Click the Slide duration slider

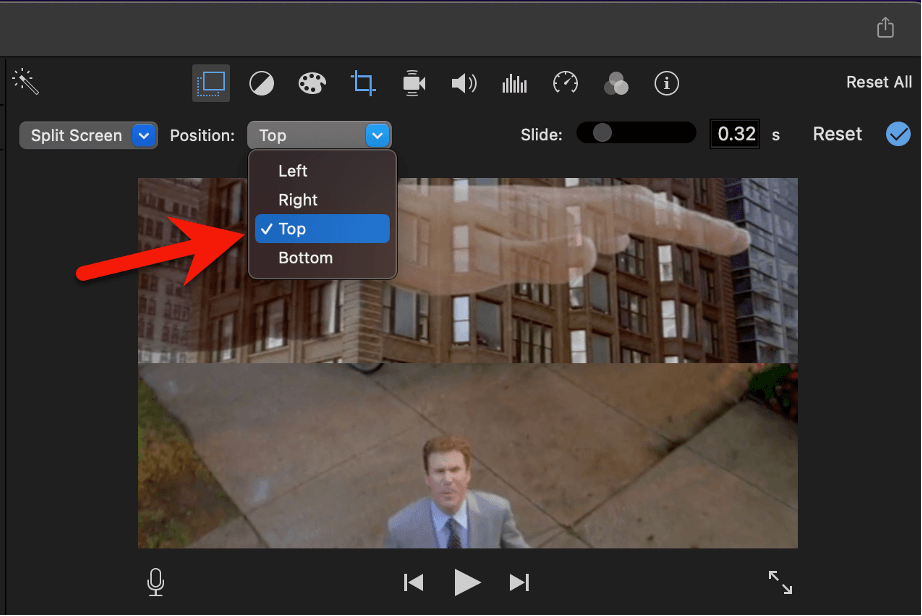tap(636, 133)
